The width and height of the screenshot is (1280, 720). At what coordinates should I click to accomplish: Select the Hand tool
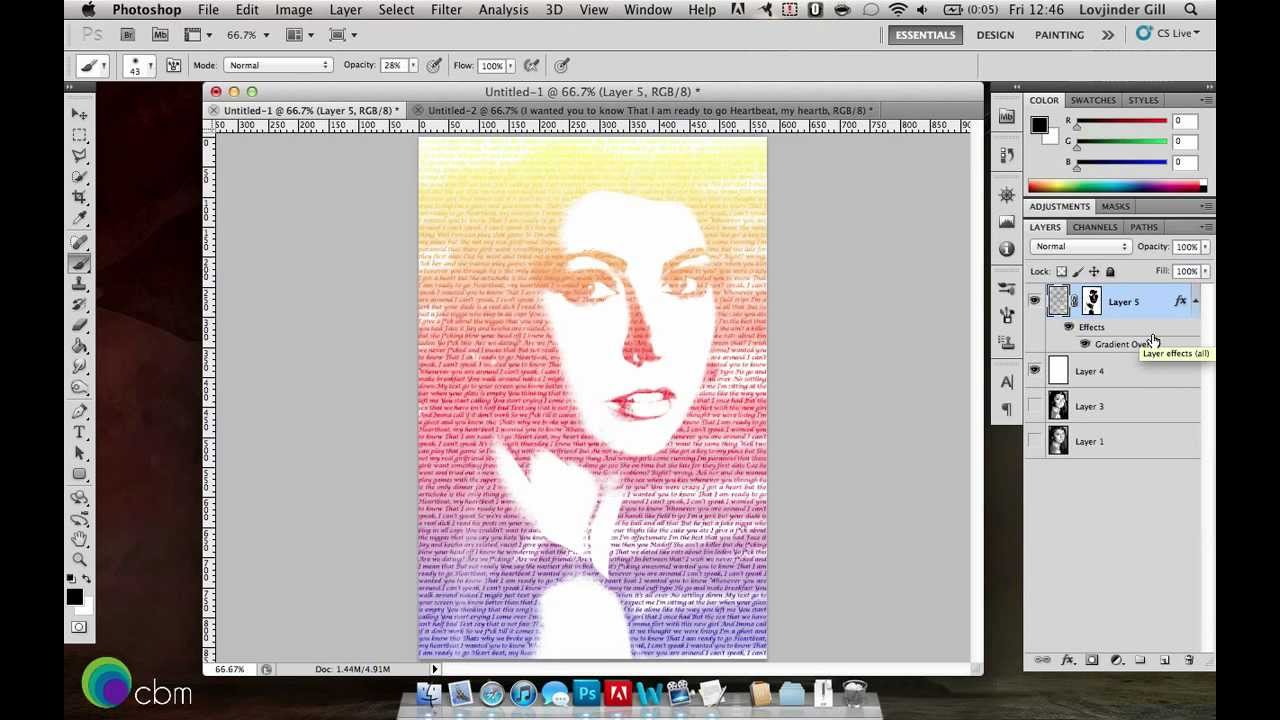pyautogui.click(x=79, y=539)
